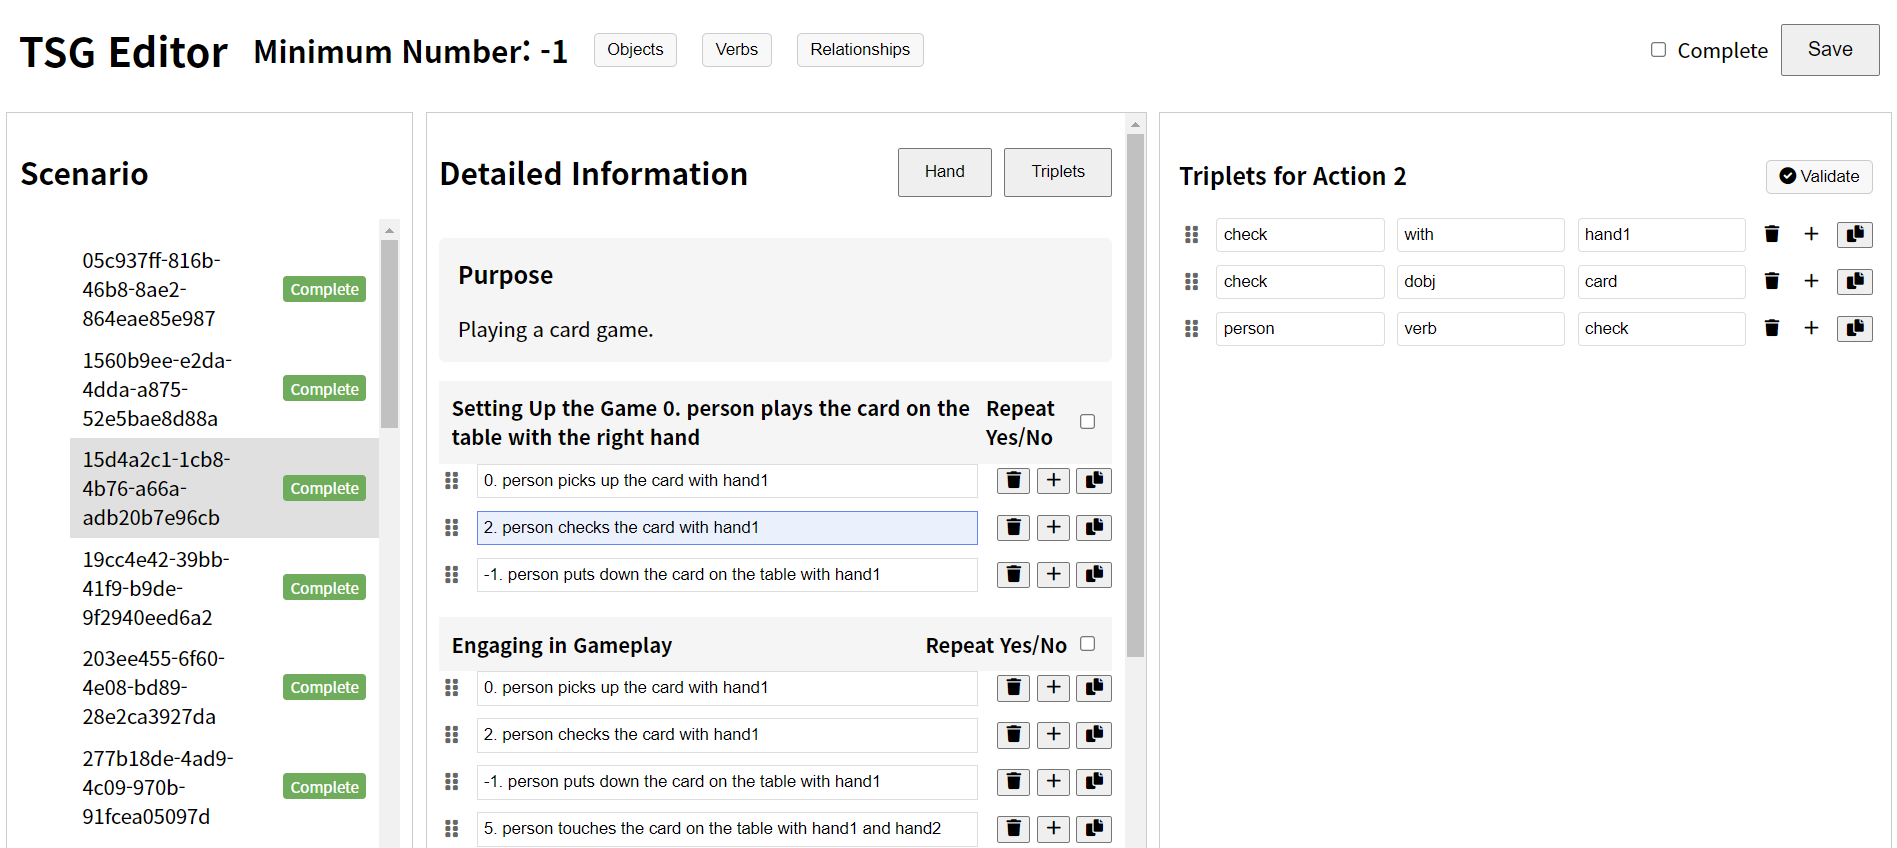This screenshot has height=848, width=1897.
Task: Click the 'dobj' triplet input field
Action: [x=1479, y=282]
